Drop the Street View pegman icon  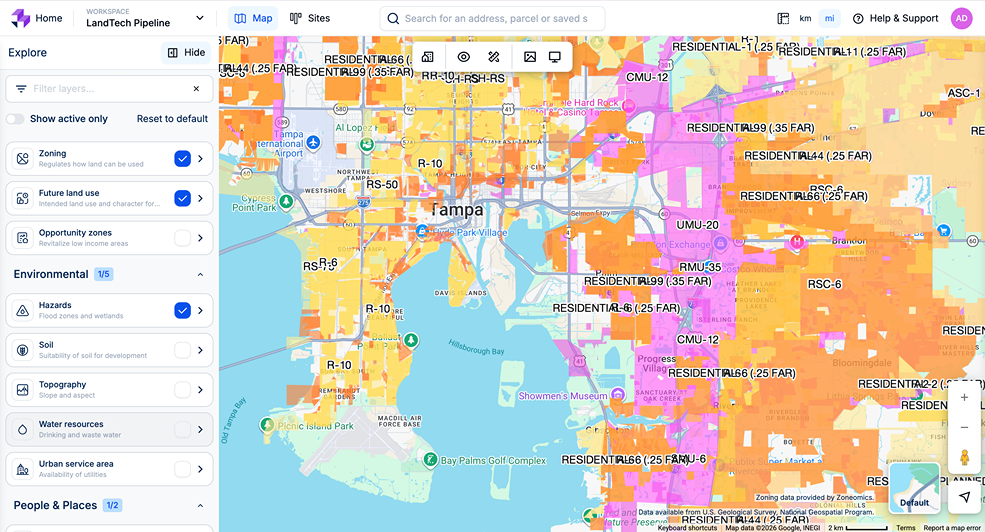pos(964,458)
